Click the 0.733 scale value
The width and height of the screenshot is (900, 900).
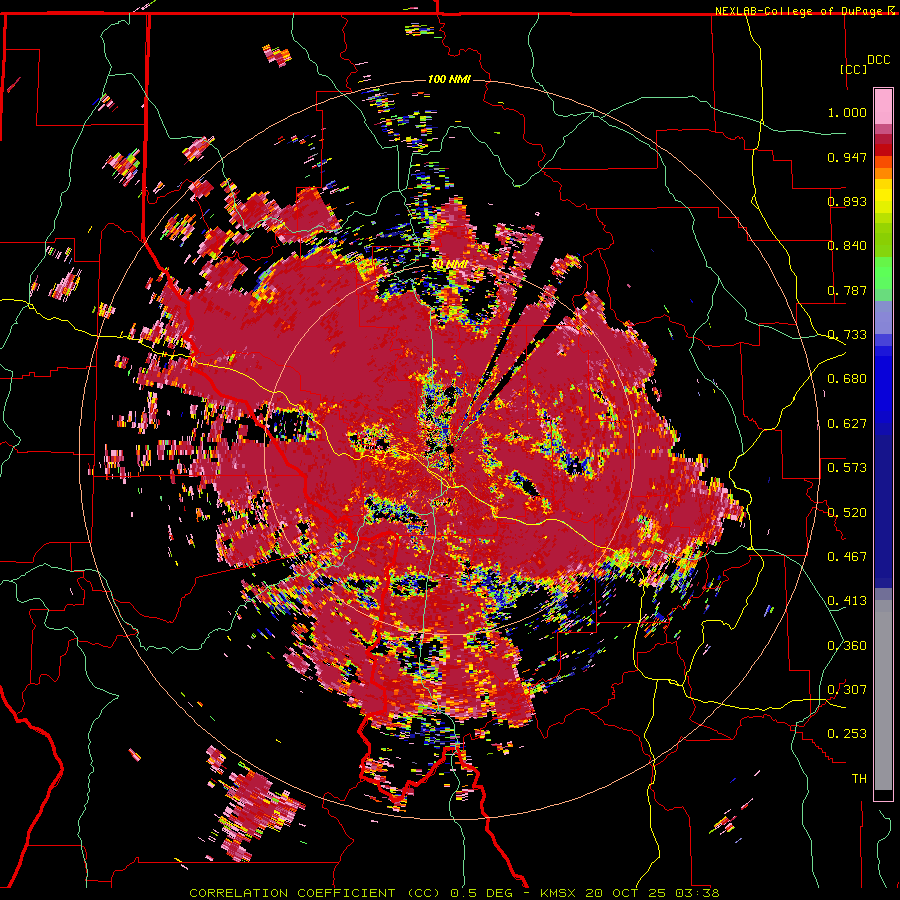coord(847,335)
